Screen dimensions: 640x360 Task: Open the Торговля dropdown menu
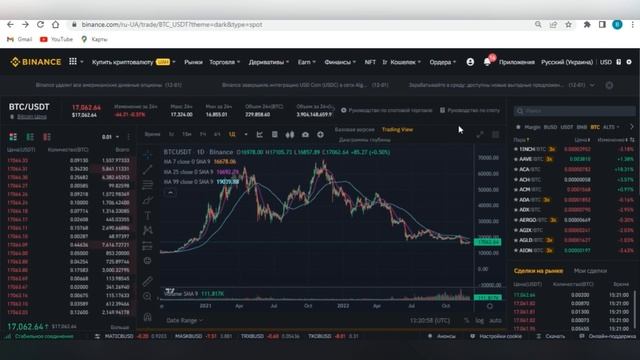pyautogui.click(x=224, y=62)
